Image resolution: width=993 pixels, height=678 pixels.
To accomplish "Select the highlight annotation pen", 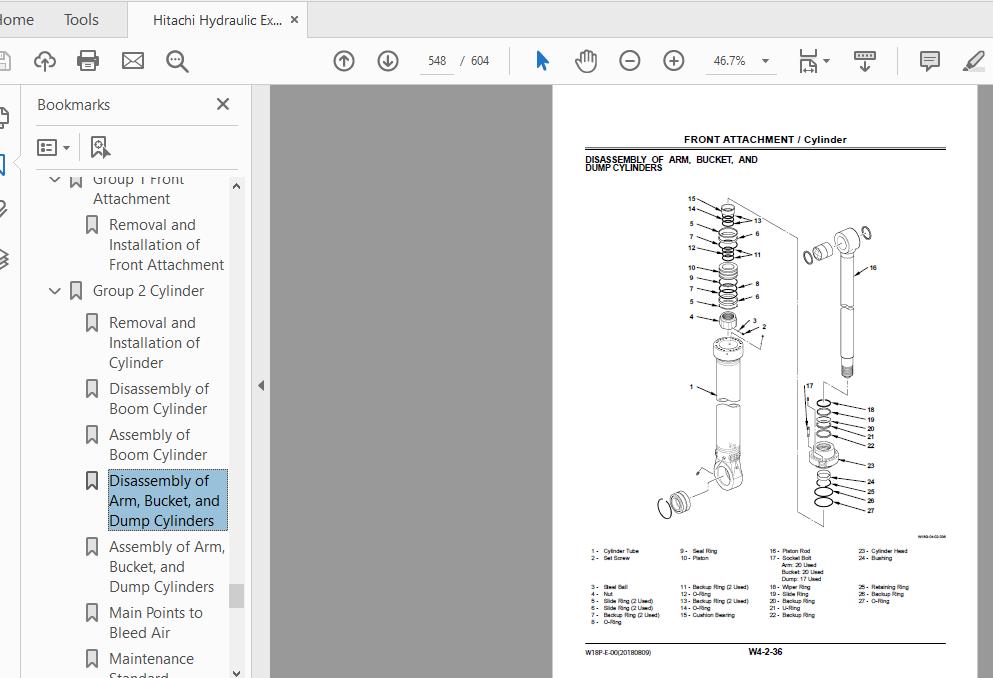I will 973,61.
